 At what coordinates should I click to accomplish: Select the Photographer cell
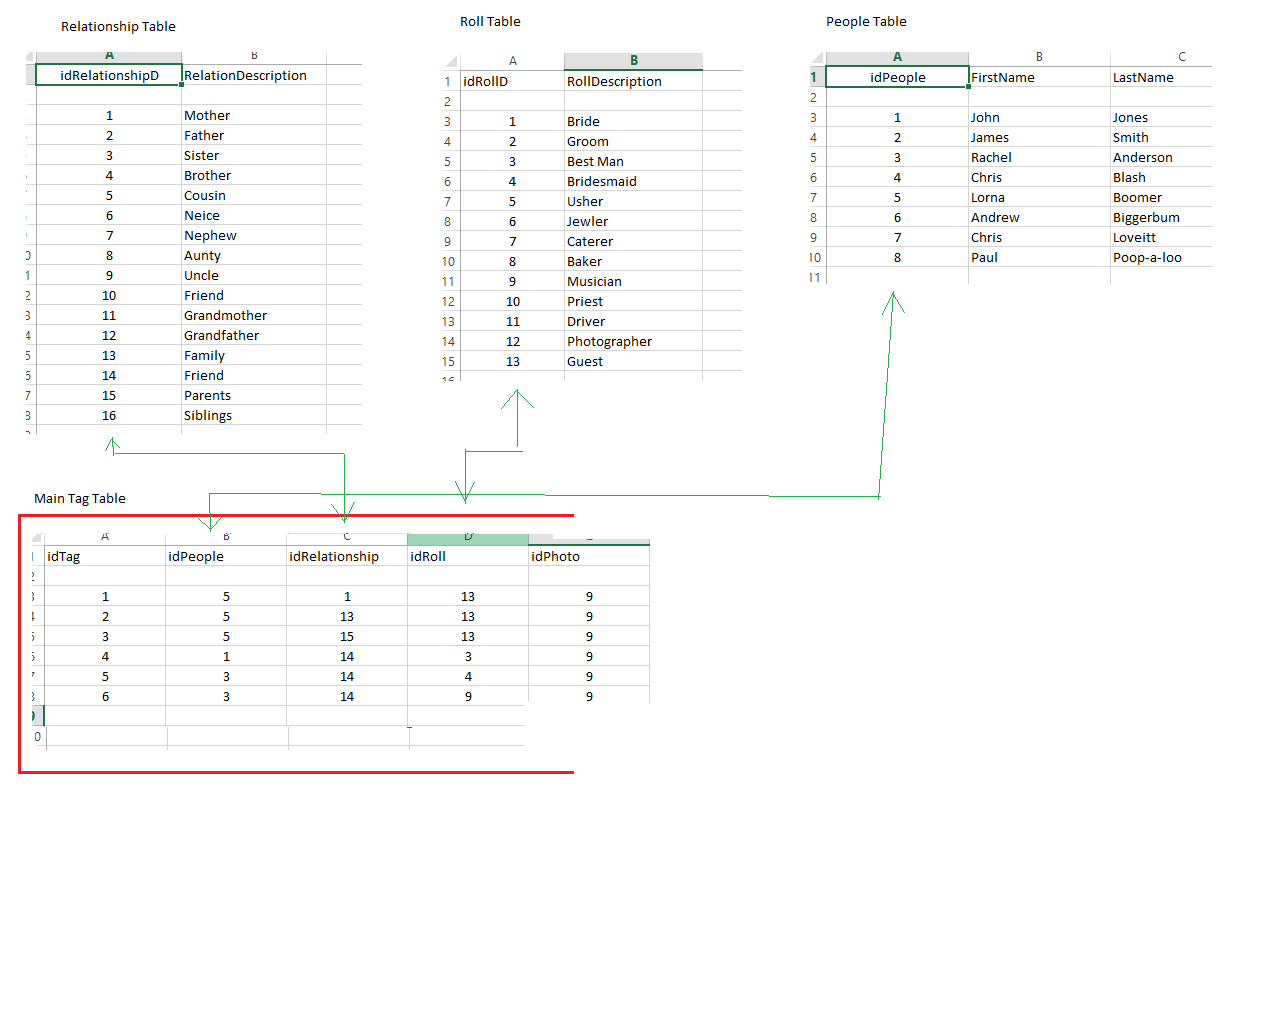tap(633, 341)
